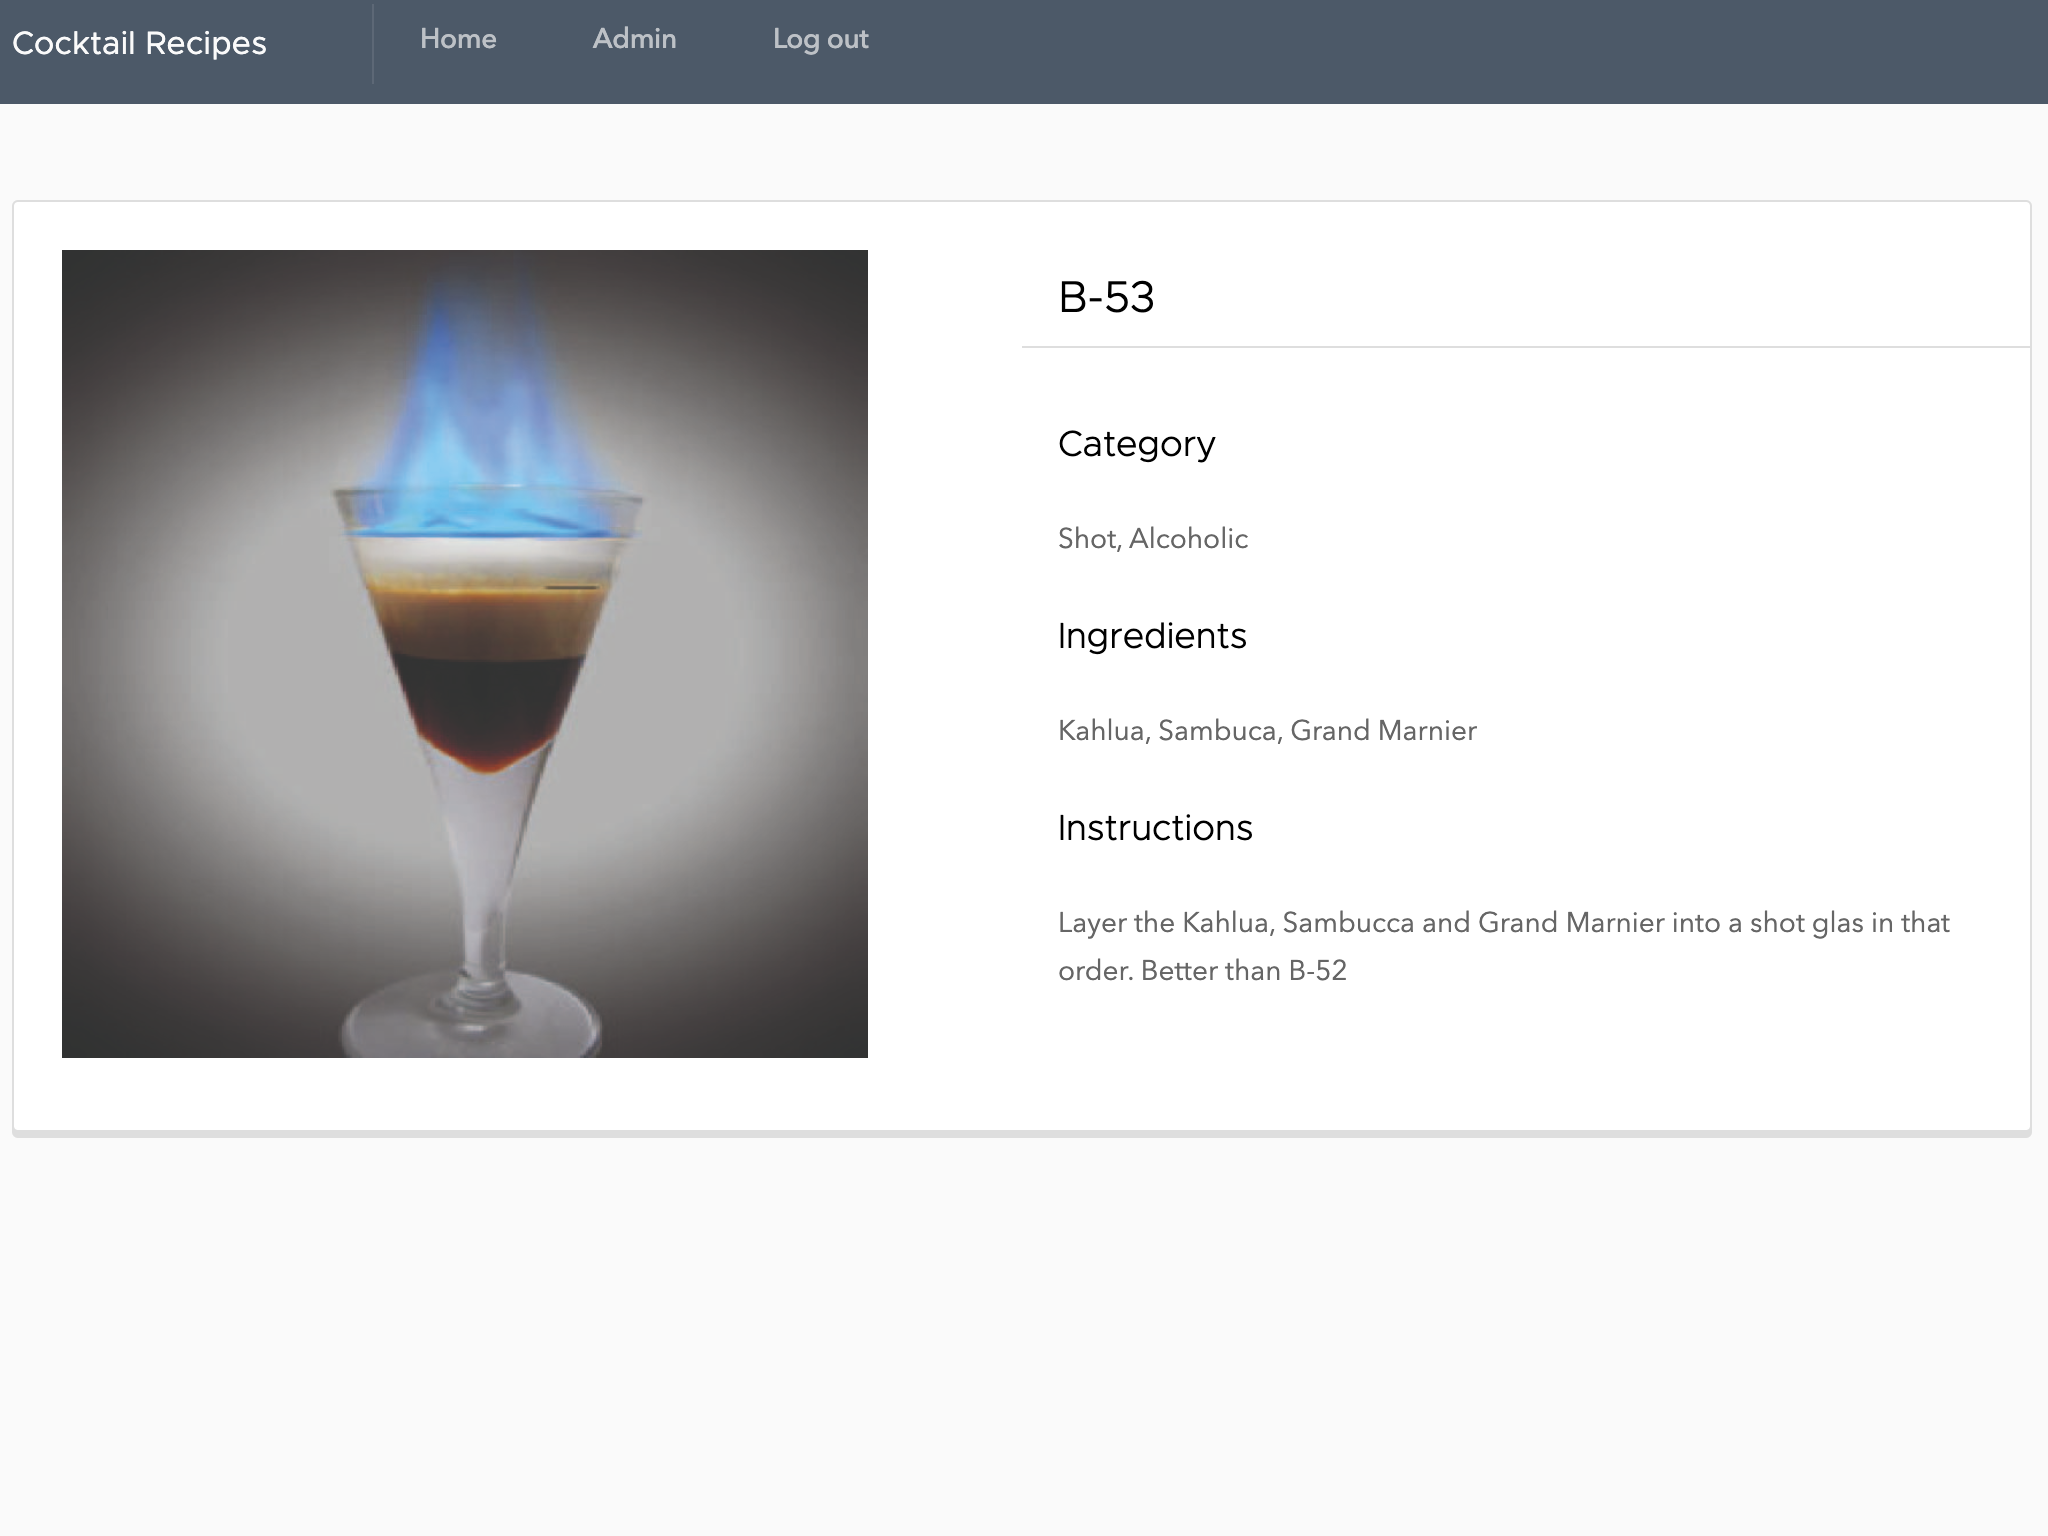Click the Category heading

(x=1136, y=443)
